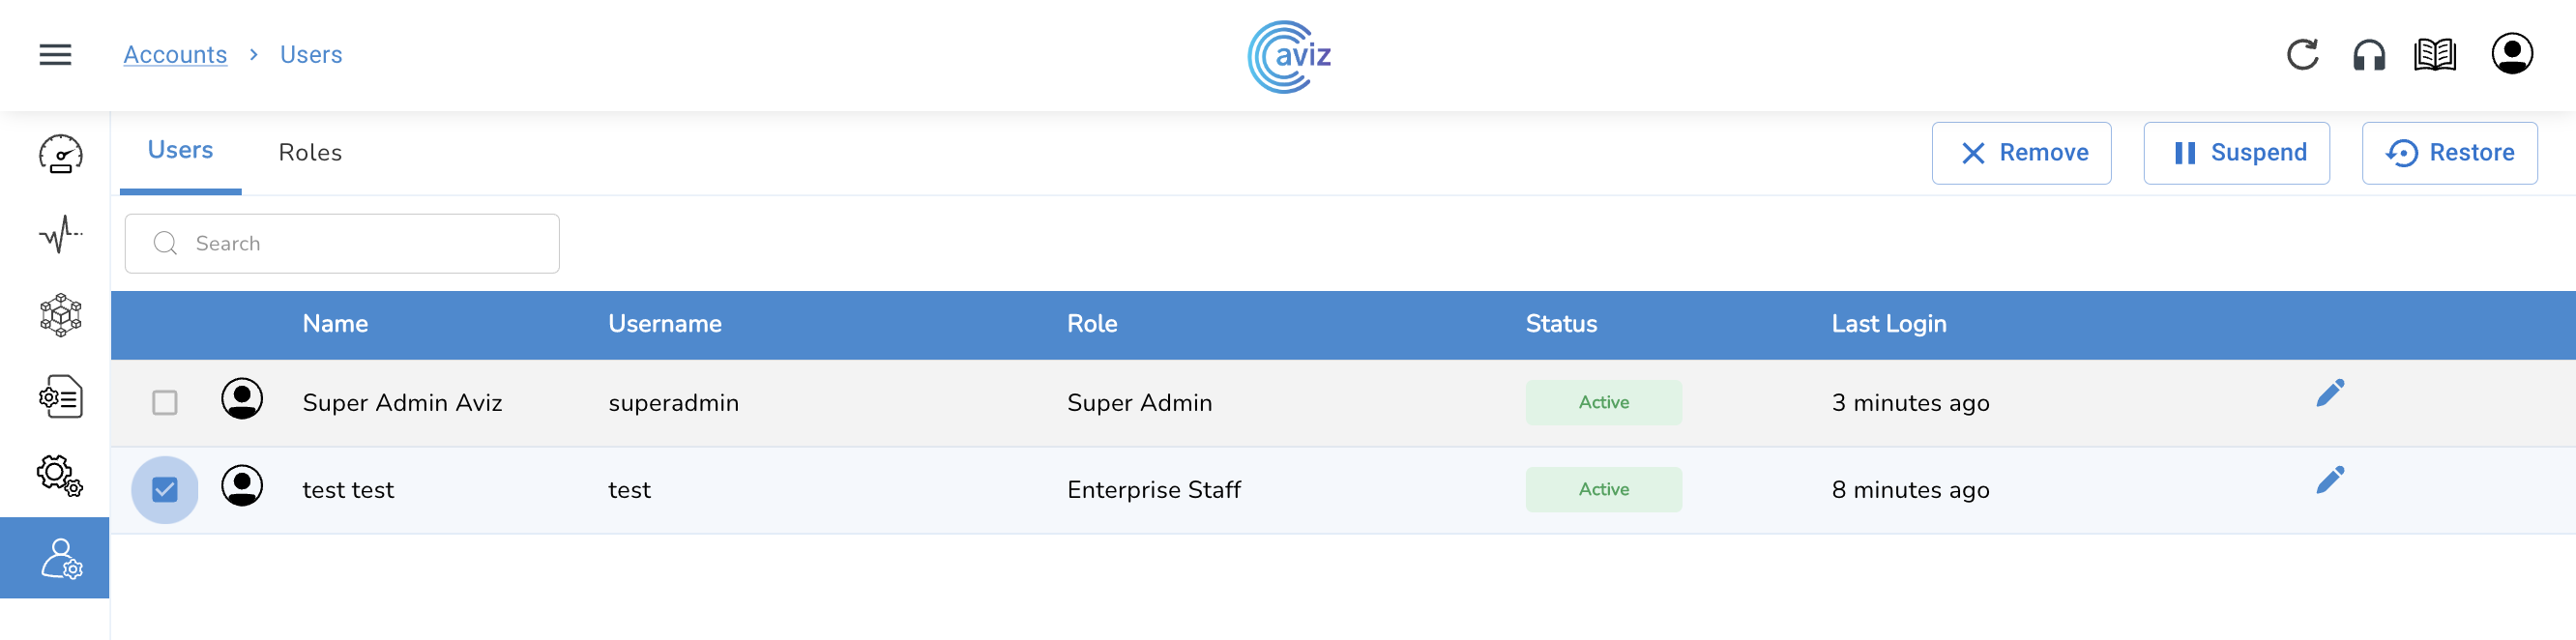Switch to the Roles tab
This screenshot has height=640, width=2576.
click(x=310, y=153)
